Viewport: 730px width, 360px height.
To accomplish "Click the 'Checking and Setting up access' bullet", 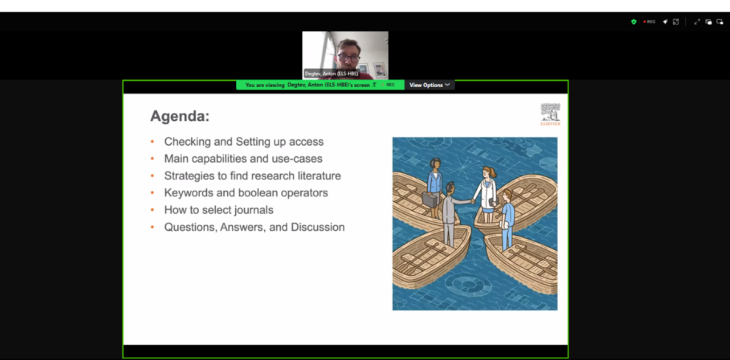I will point(243,142).
